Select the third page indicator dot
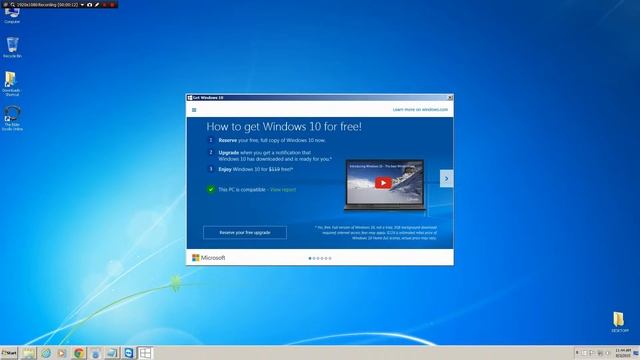Screen dimensions: 640x360 coord(318,258)
